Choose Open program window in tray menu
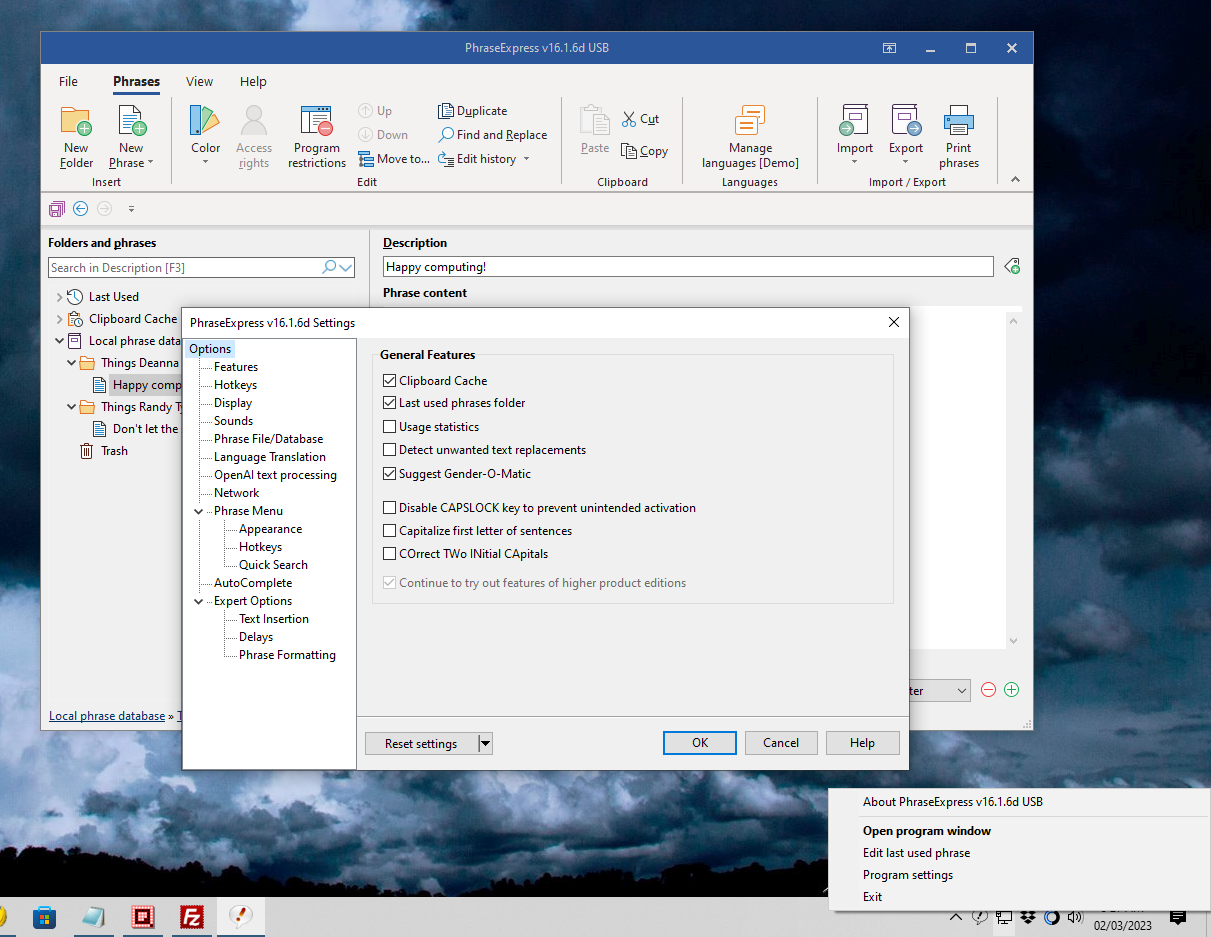 927,831
